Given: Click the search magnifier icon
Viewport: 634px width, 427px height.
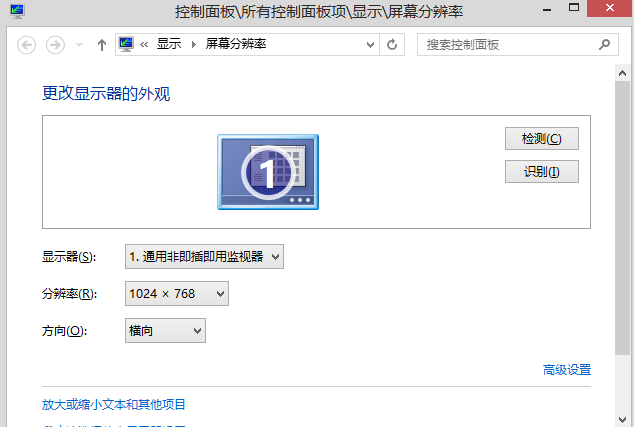Looking at the screenshot, I should pyautogui.click(x=604, y=44).
